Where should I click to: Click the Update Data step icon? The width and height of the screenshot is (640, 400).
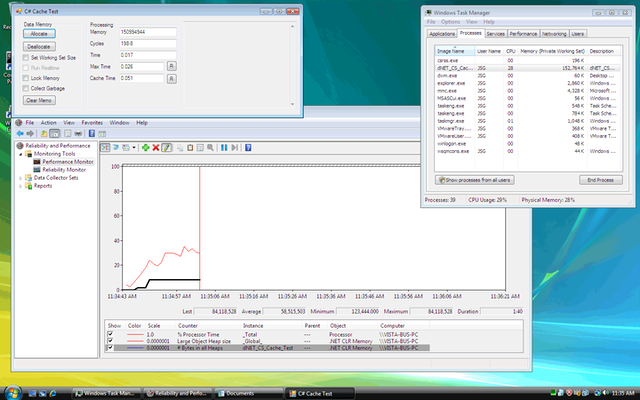point(234,147)
